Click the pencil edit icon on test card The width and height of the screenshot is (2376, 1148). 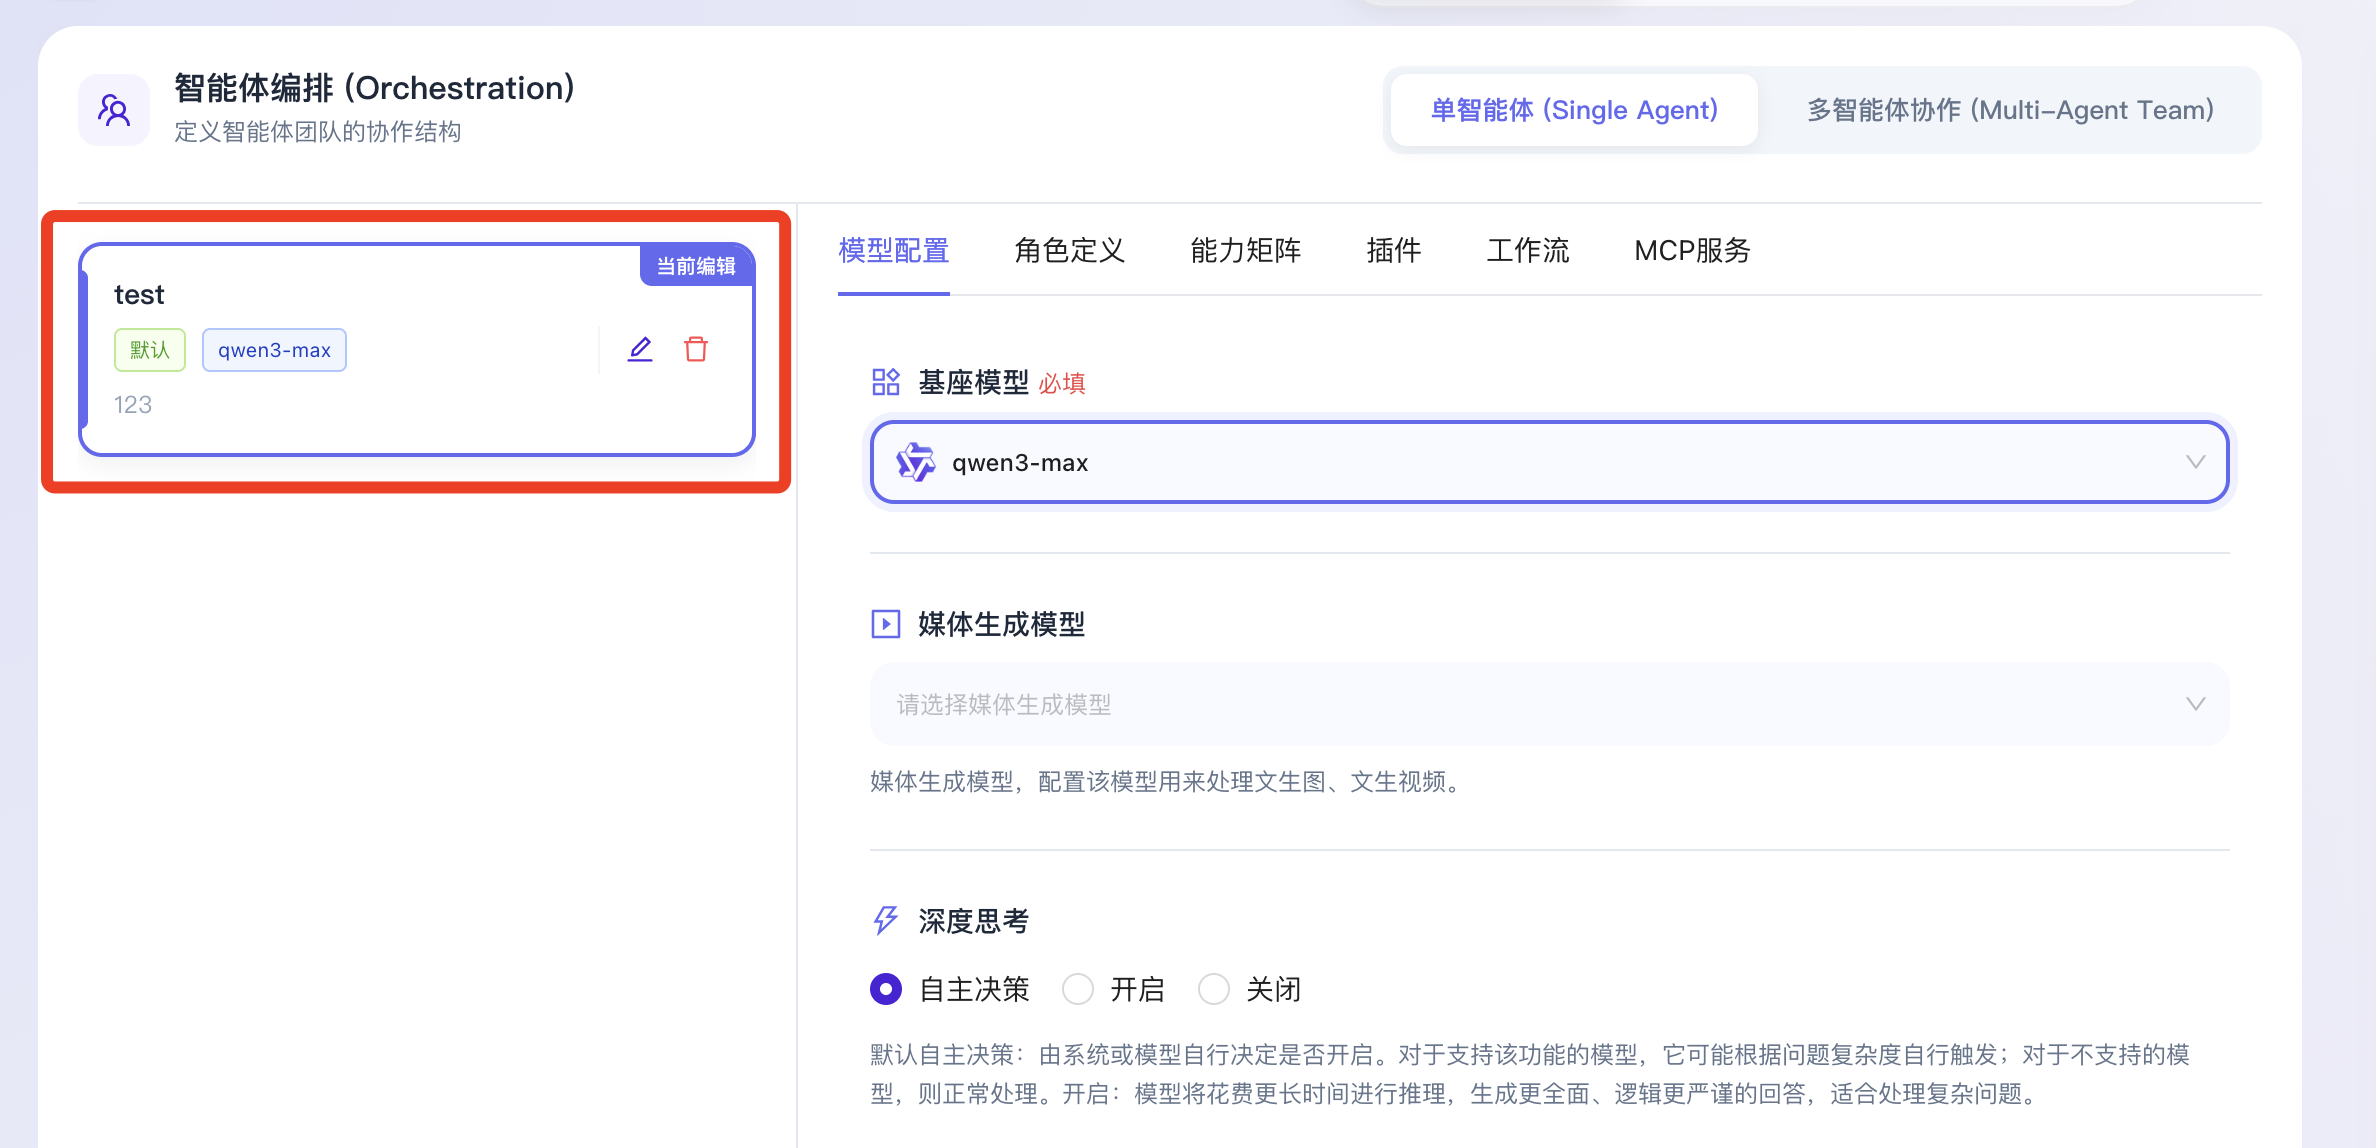pos(640,349)
